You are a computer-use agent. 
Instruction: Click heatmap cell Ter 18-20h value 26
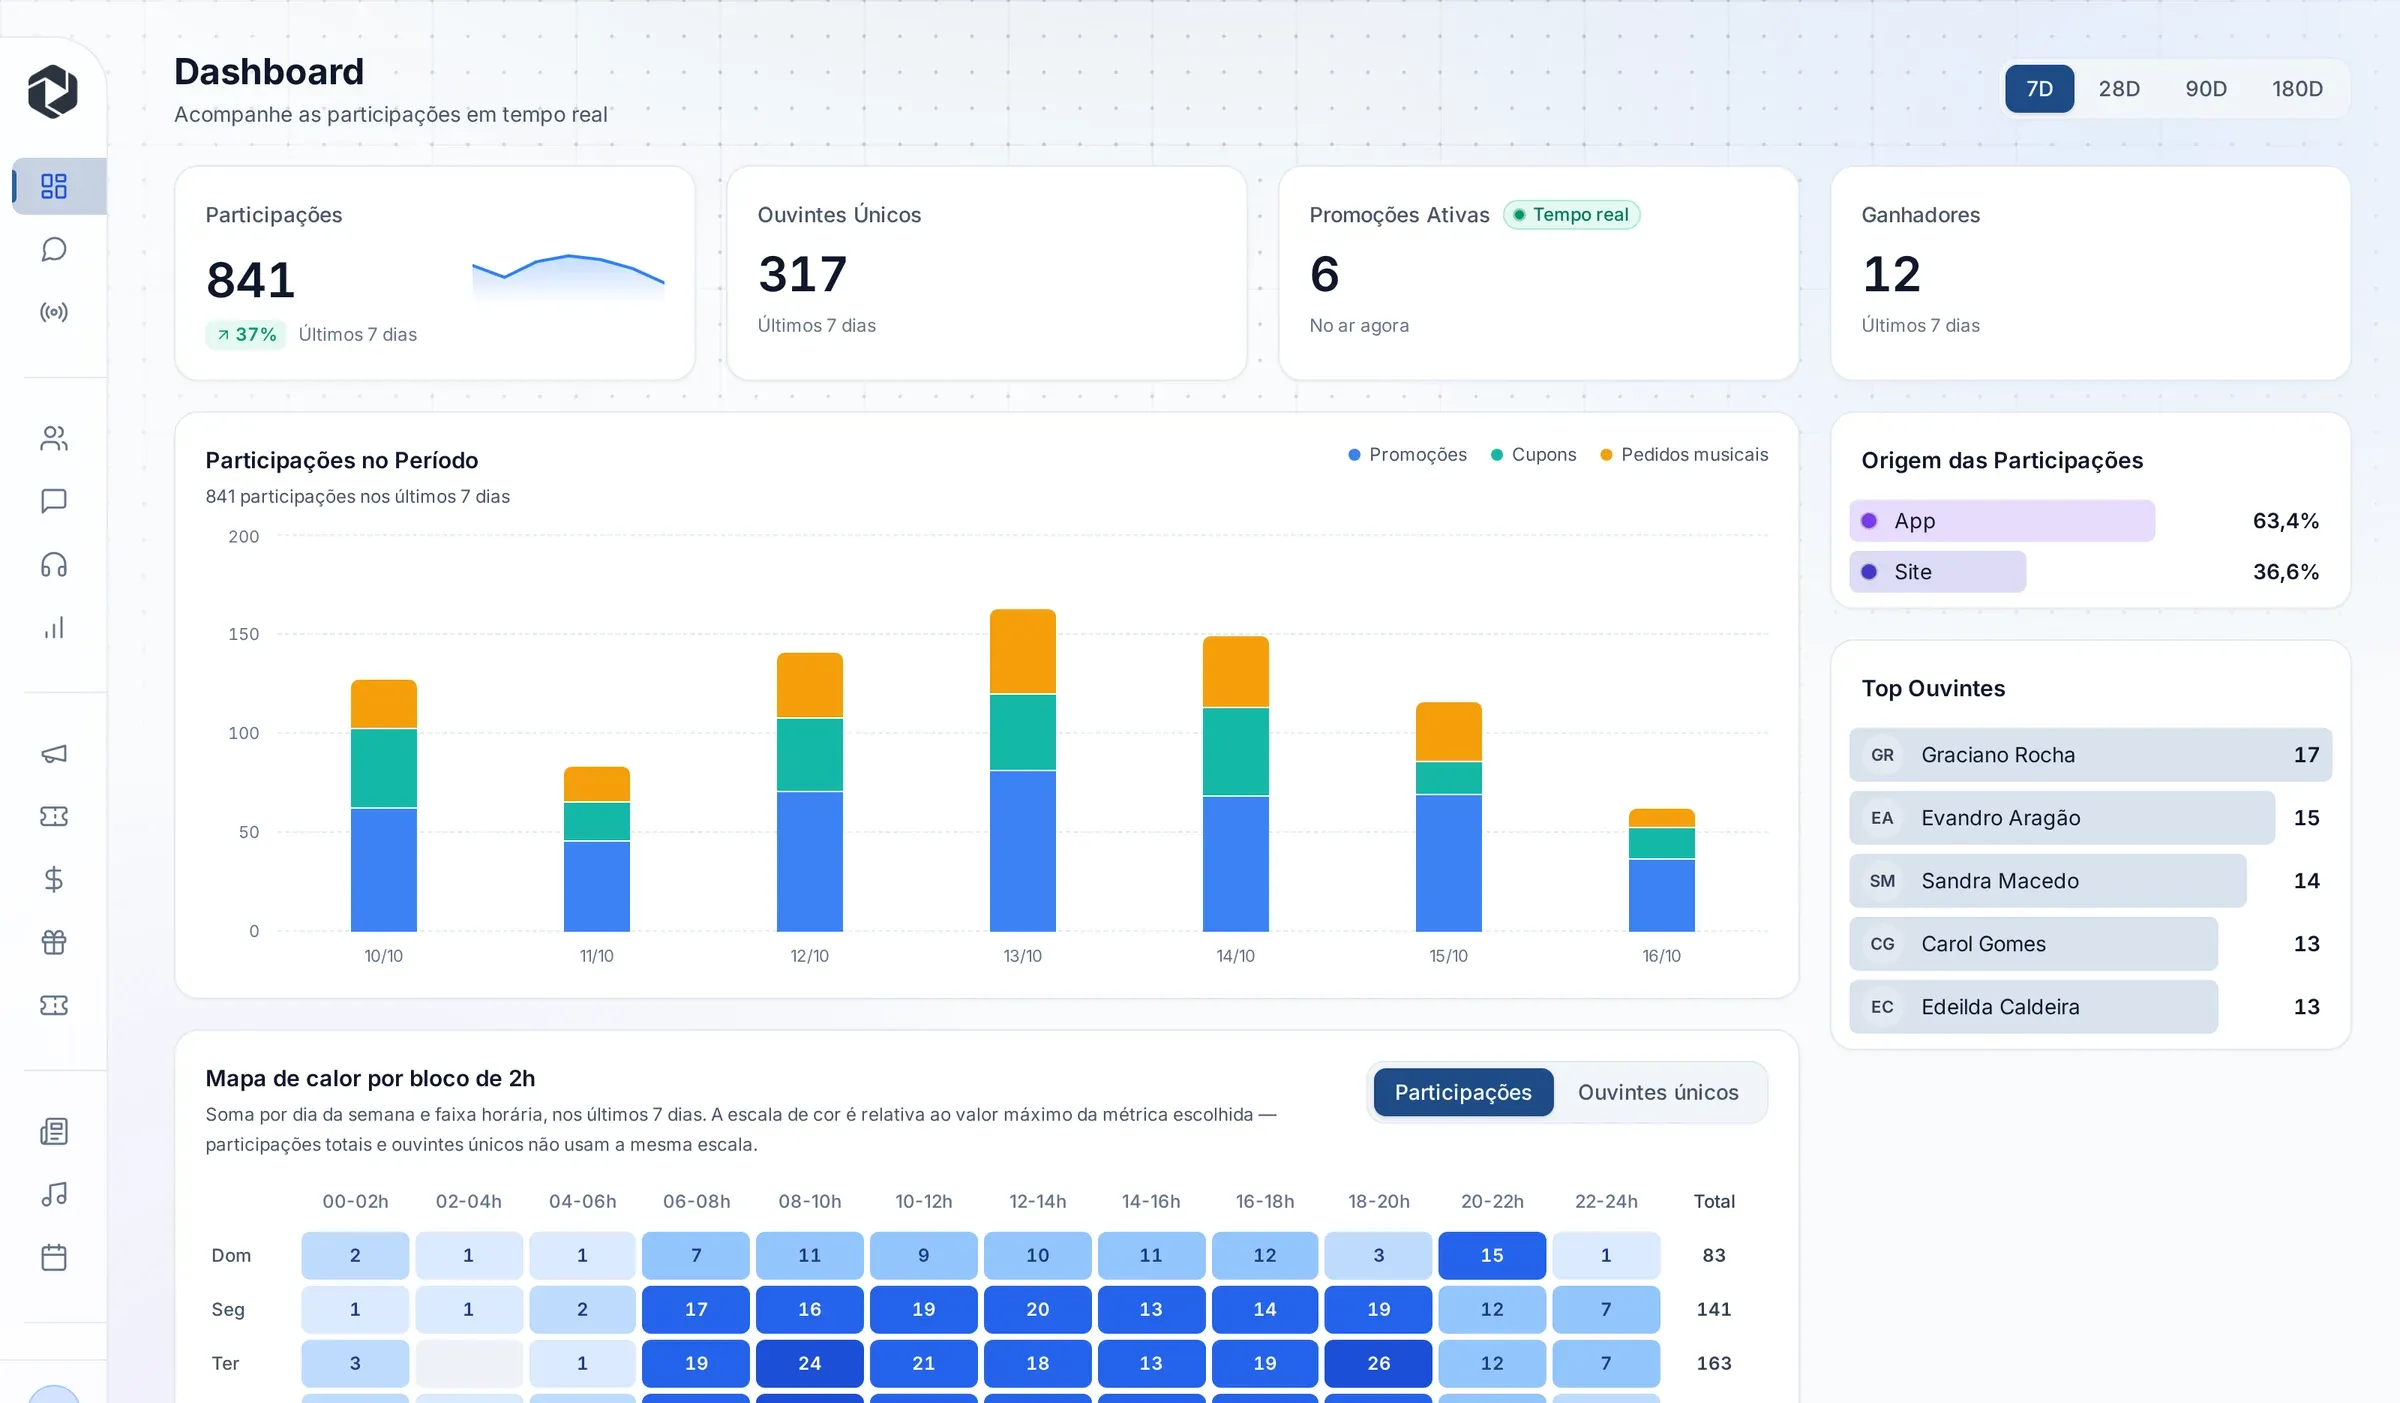(1378, 1363)
